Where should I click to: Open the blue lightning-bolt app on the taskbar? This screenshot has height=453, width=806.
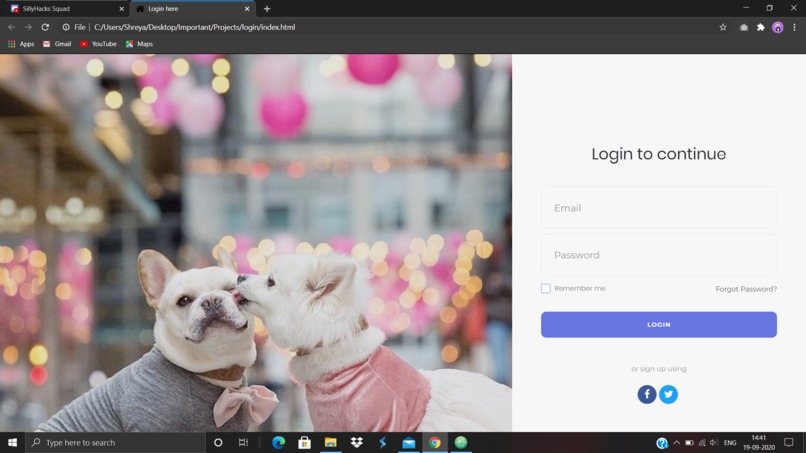382,442
